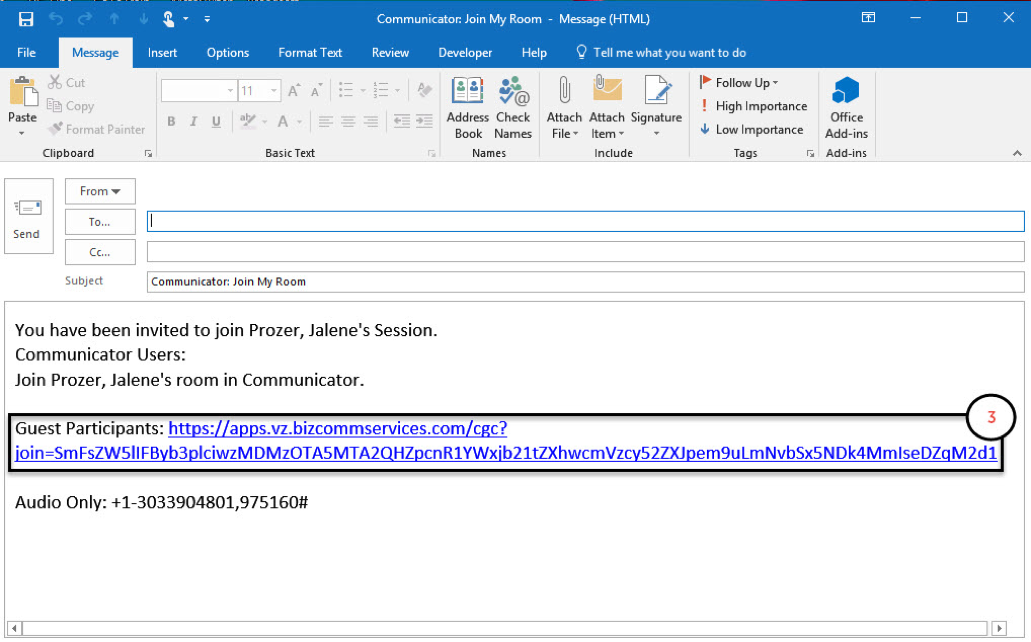Click the Touch/Mouse Mode hand icon

(169, 19)
